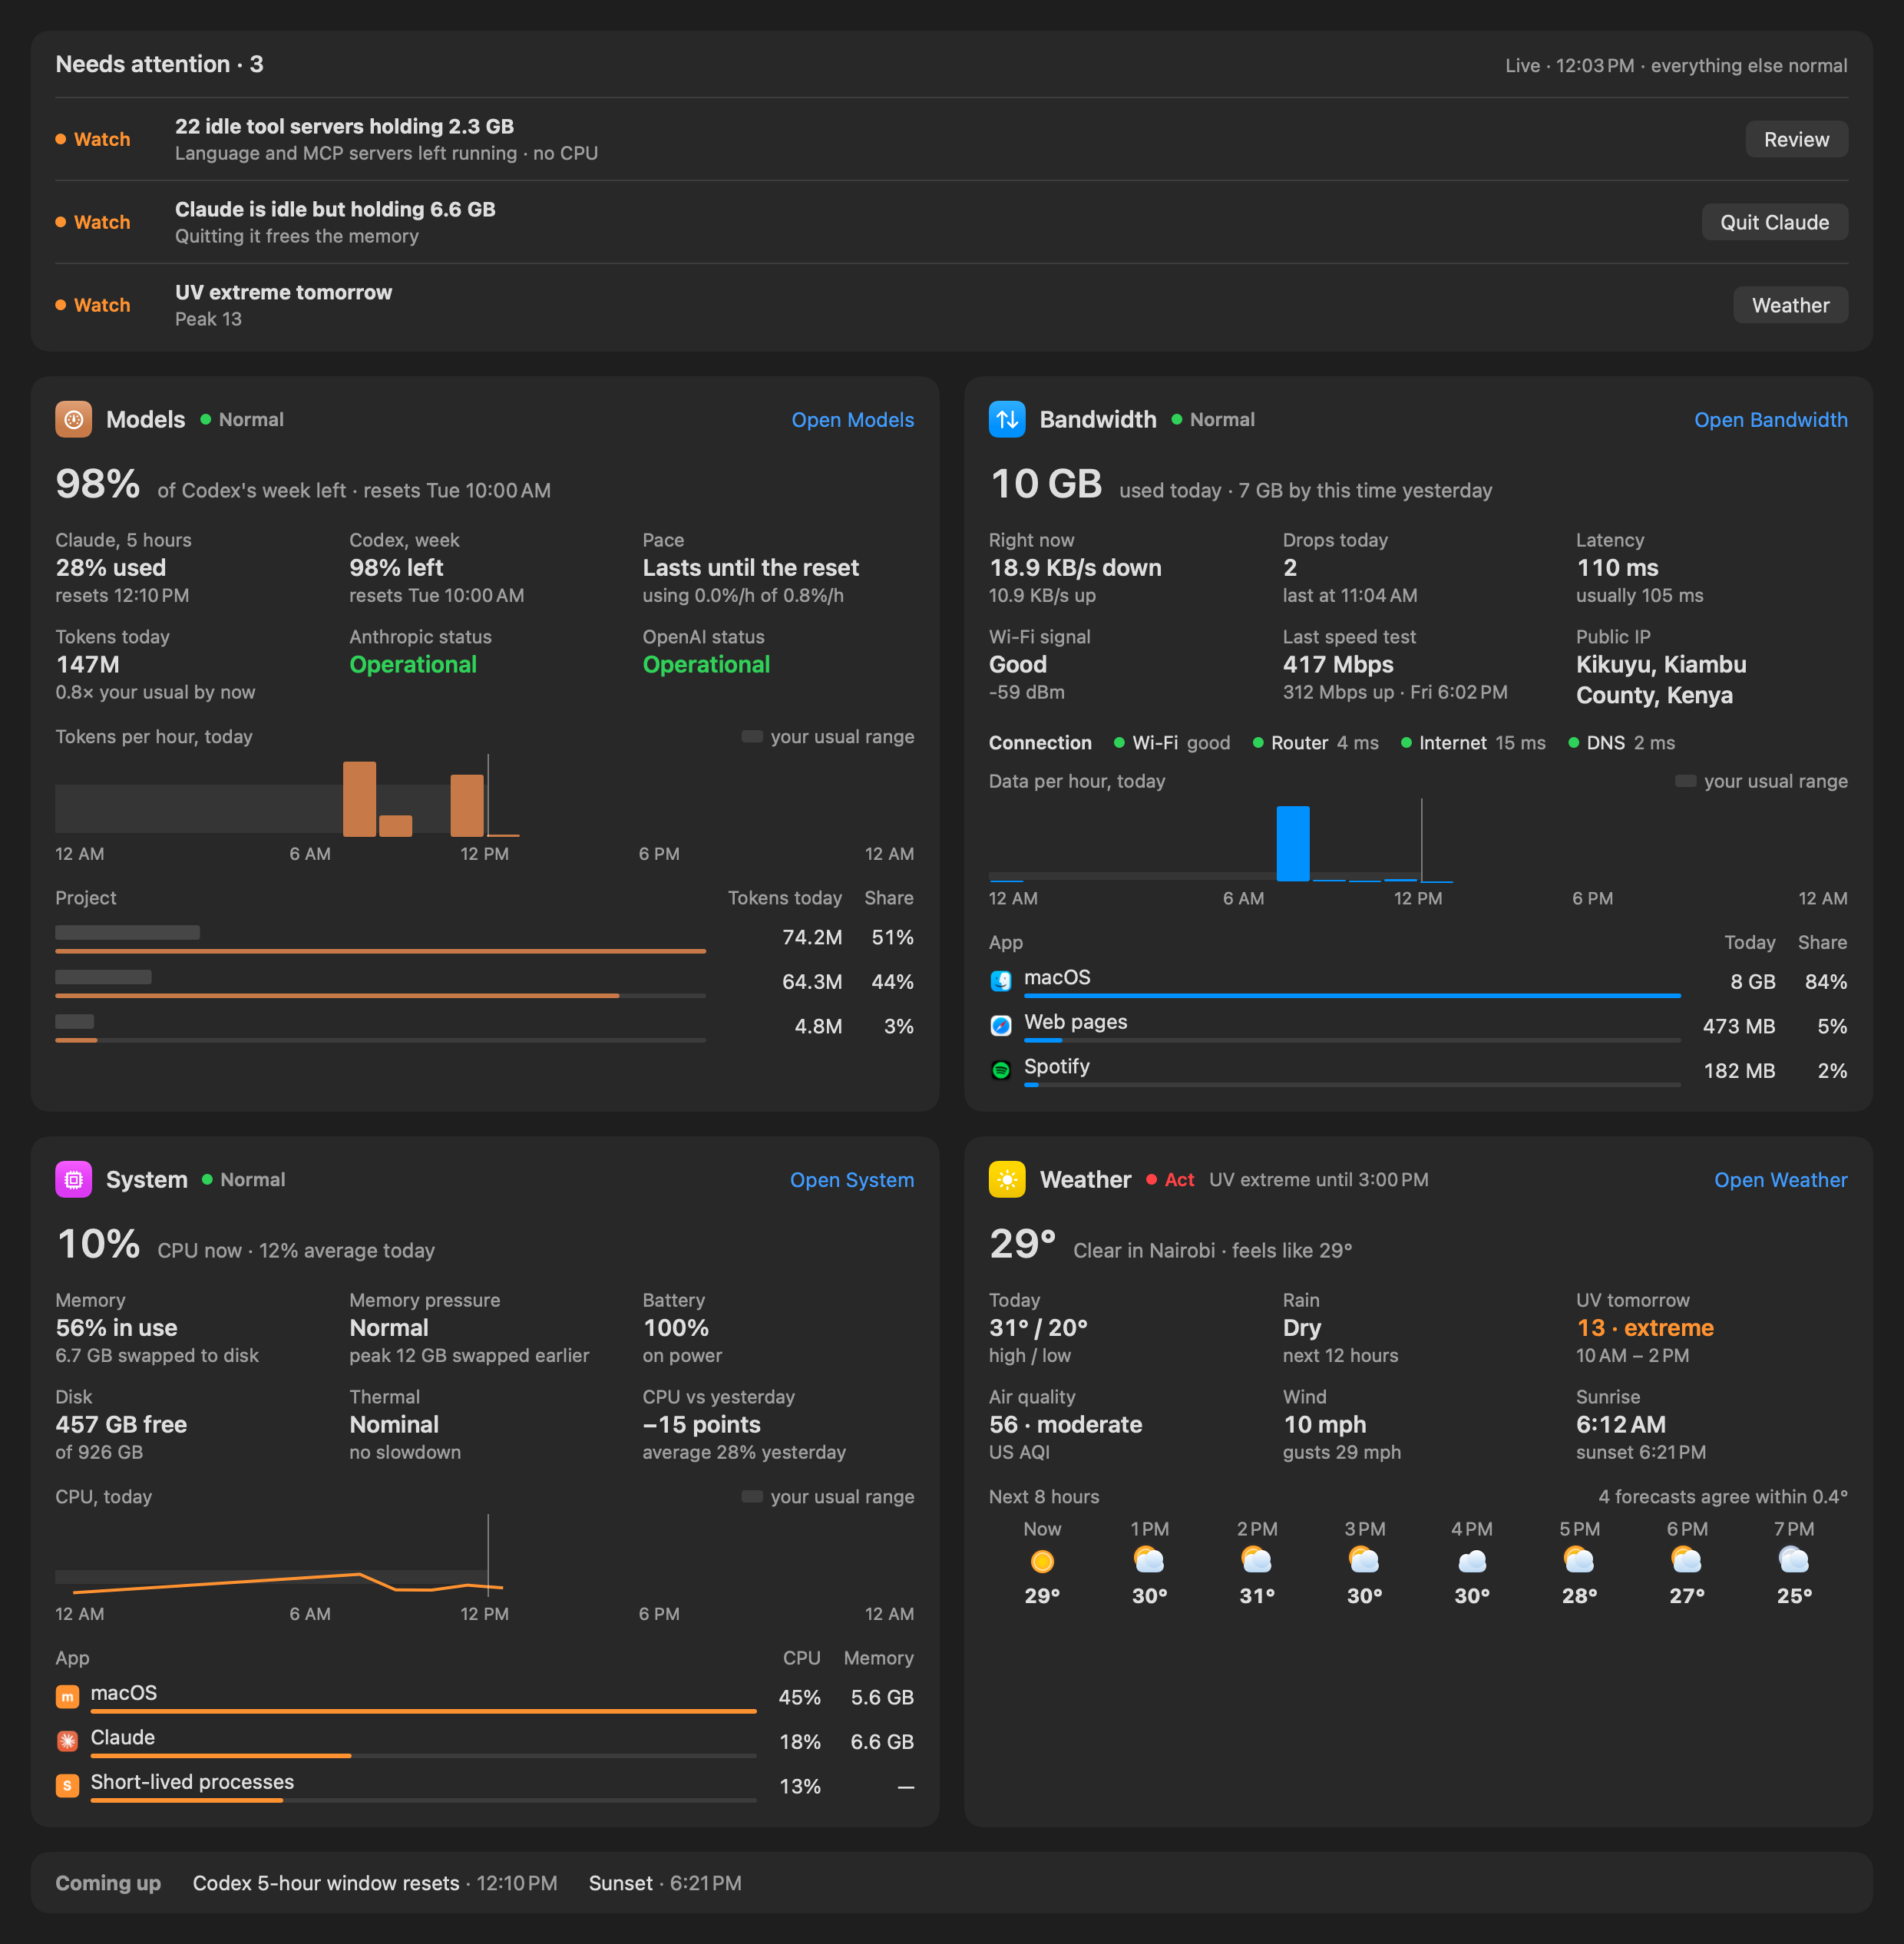Click the macOS bandwidth usage bar

tap(1352, 996)
